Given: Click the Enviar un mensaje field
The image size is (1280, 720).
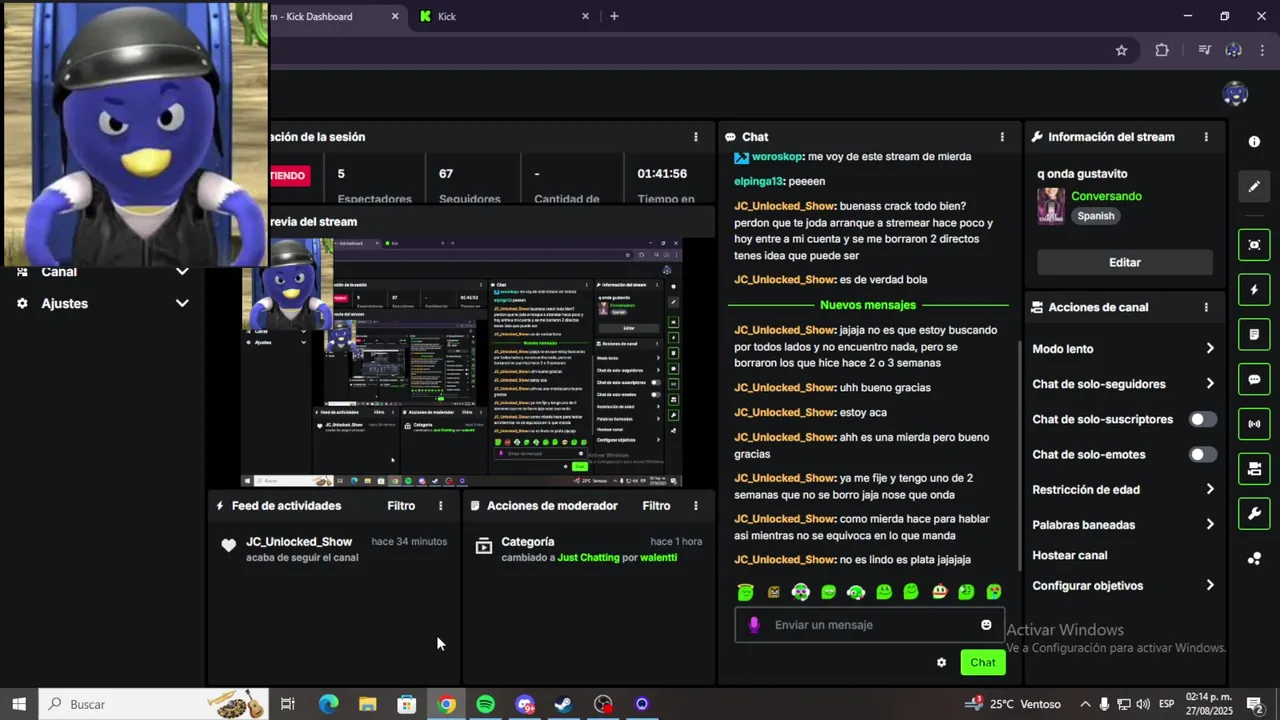Looking at the screenshot, I should [870, 625].
